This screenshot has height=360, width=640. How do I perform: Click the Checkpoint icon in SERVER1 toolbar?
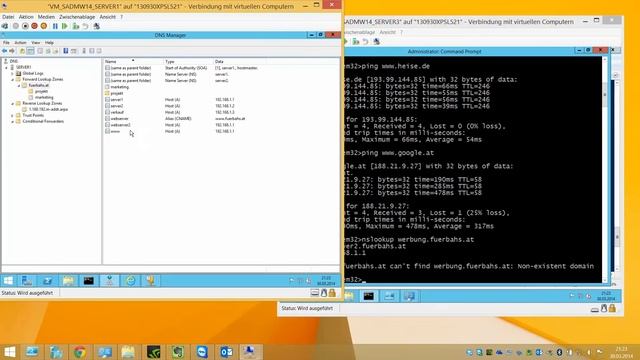[76, 26]
